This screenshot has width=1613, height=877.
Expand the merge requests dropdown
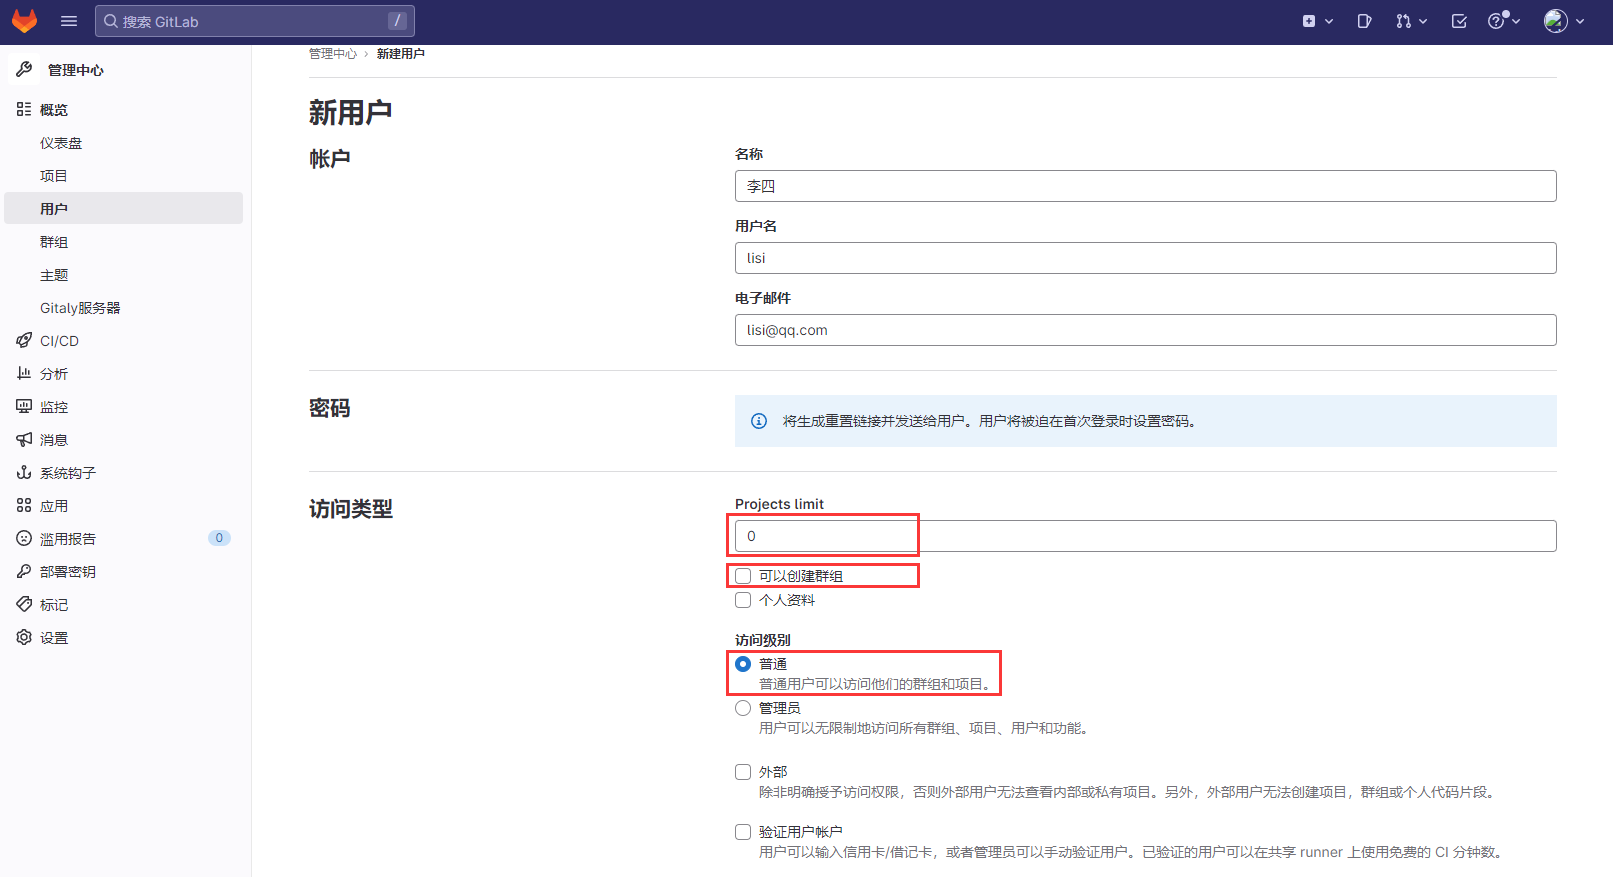pos(1411,21)
